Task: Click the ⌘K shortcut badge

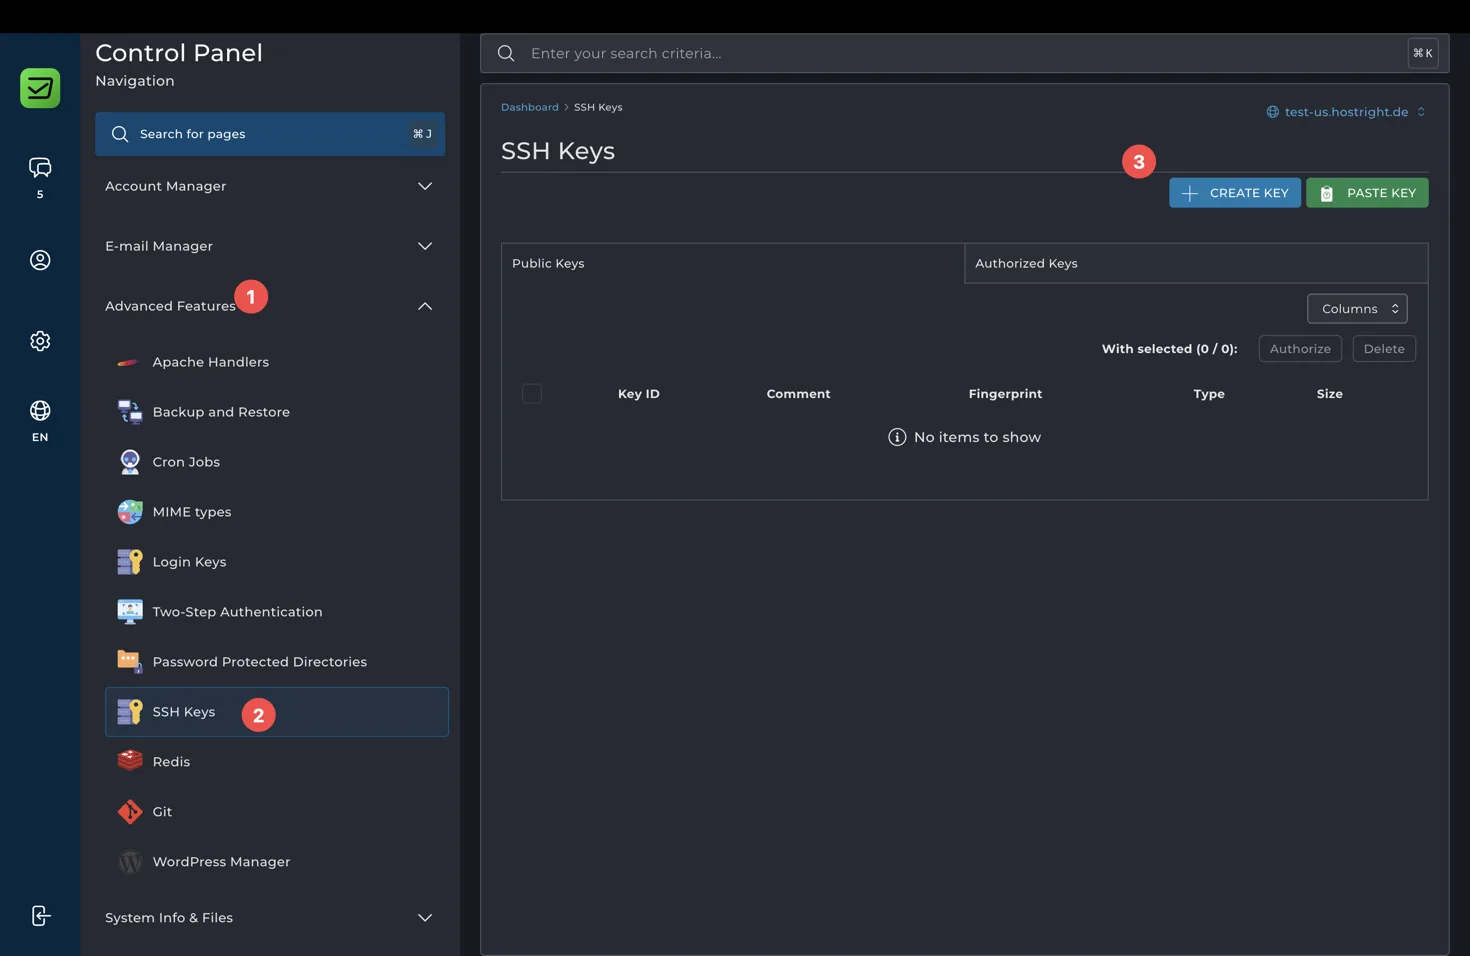Action: 1423,53
